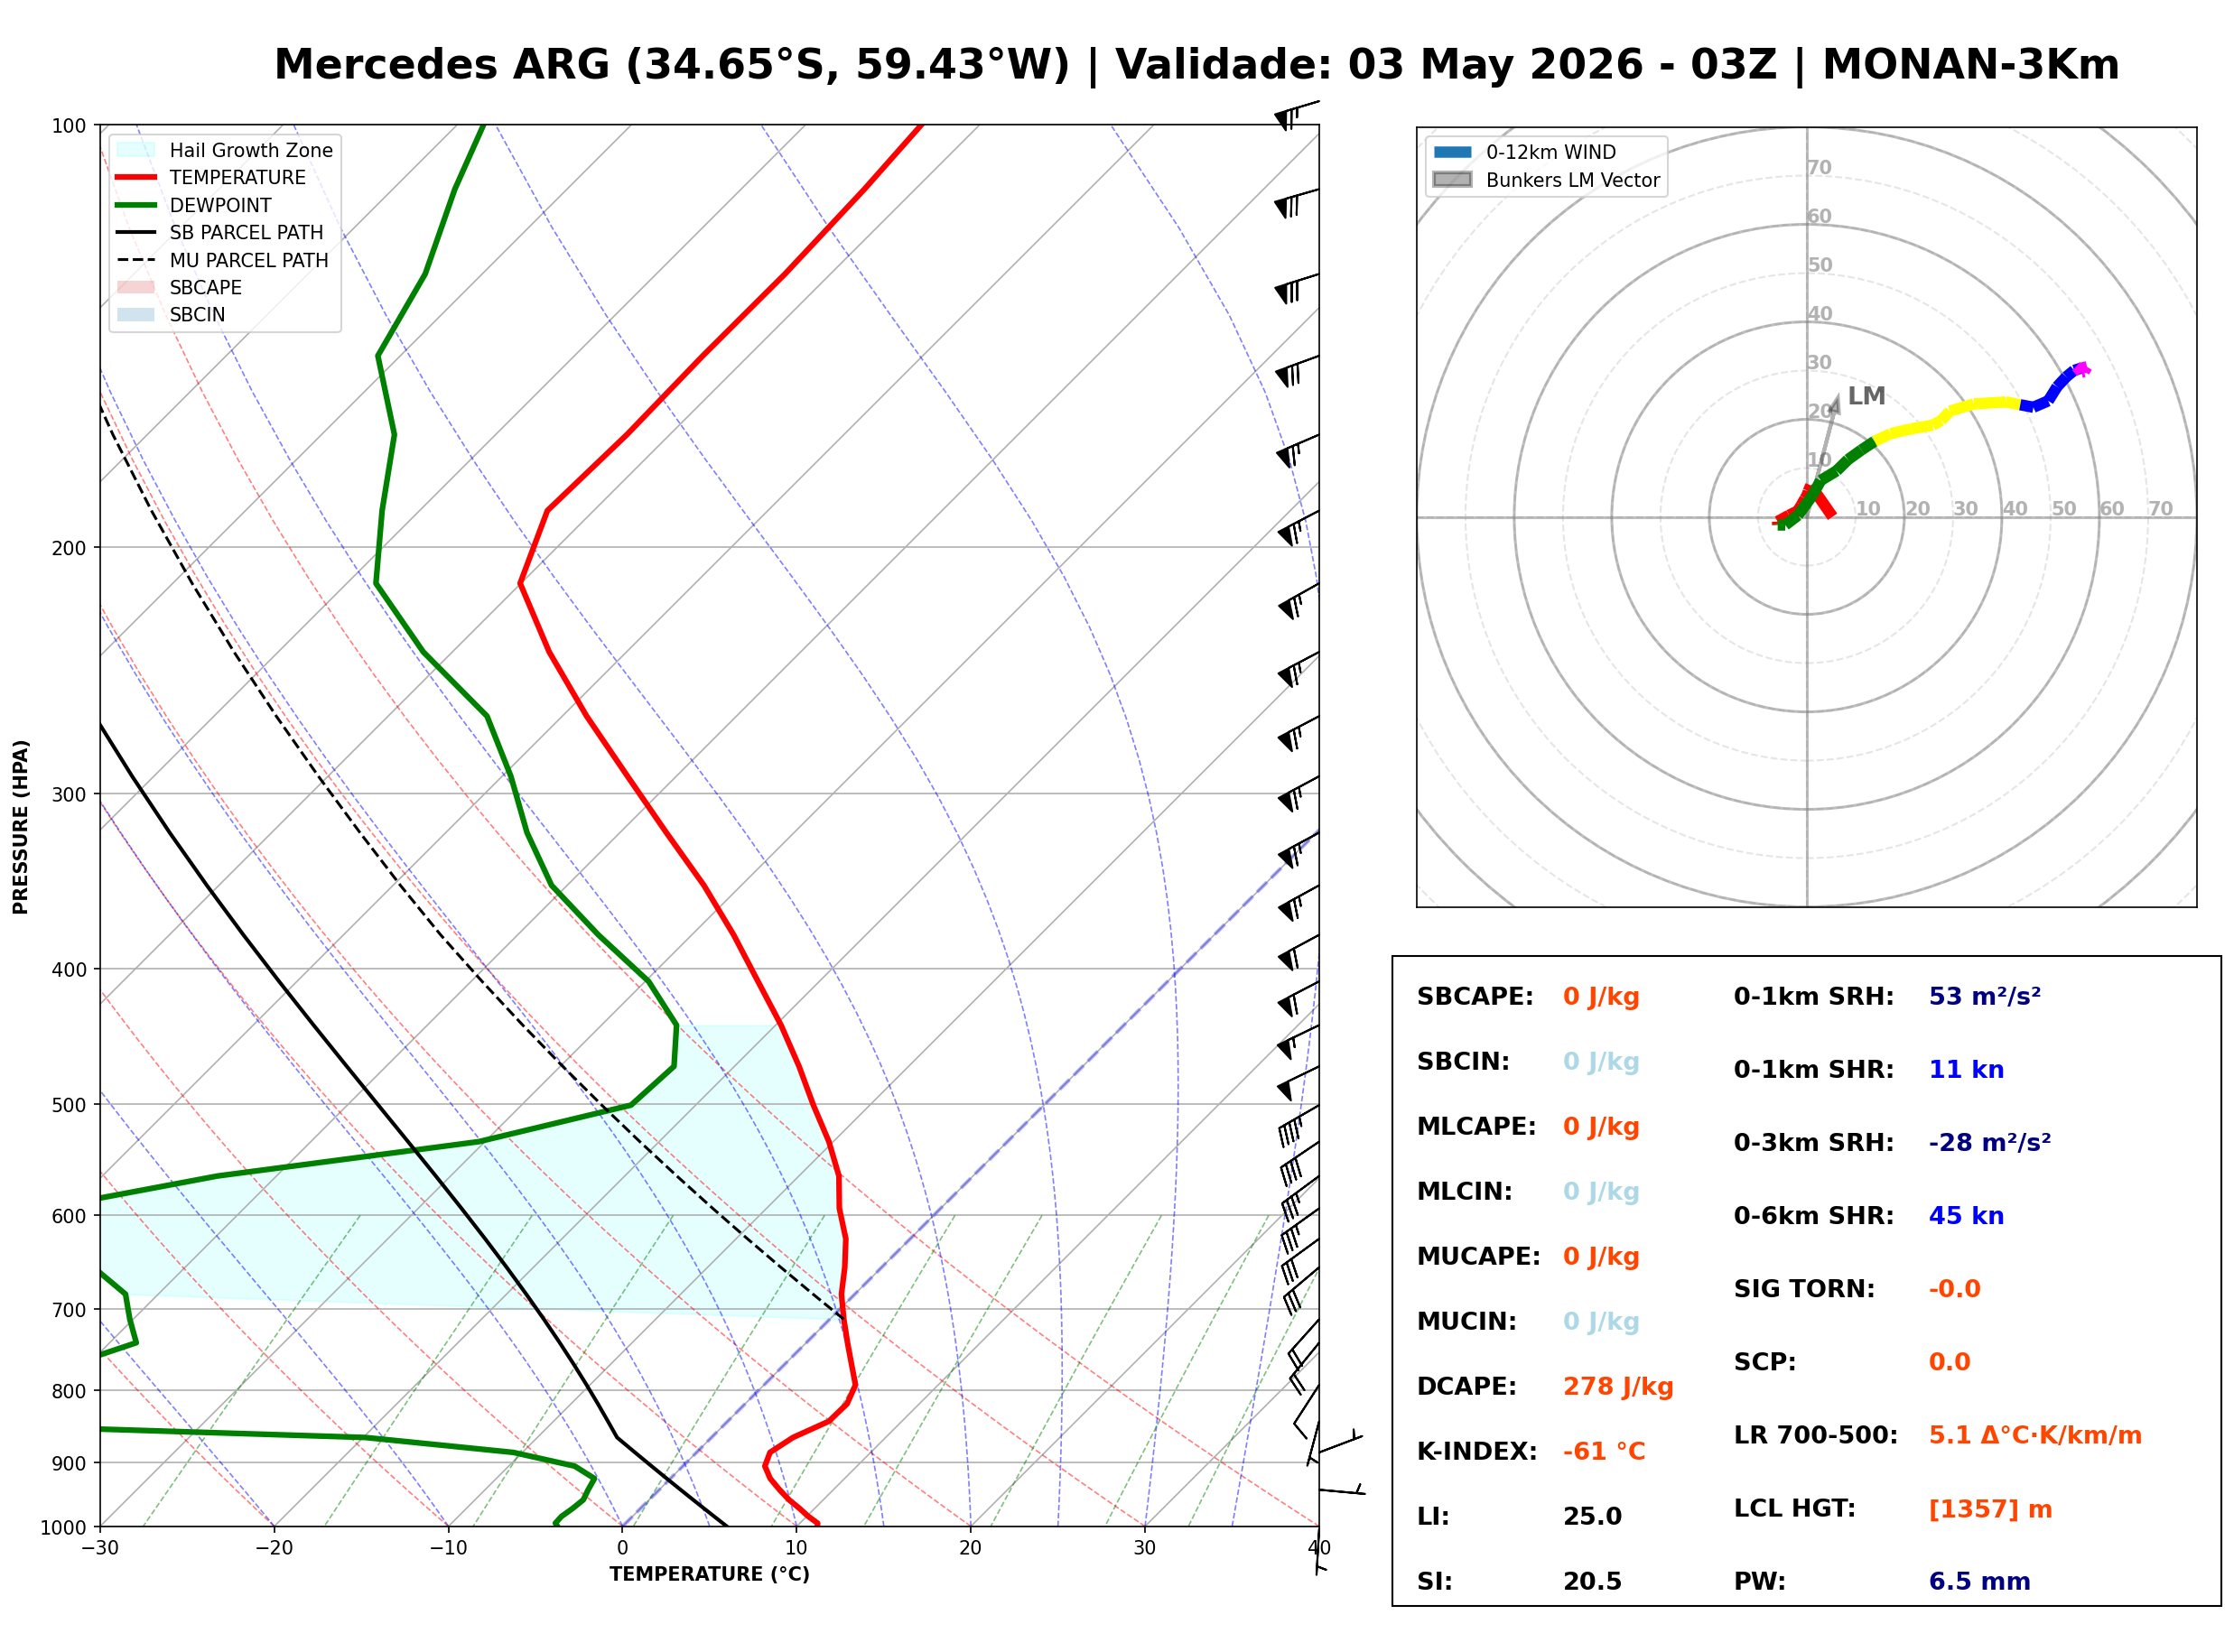Click the SBCIN legend swatch
2234x1652 pixels.
tap(136, 314)
